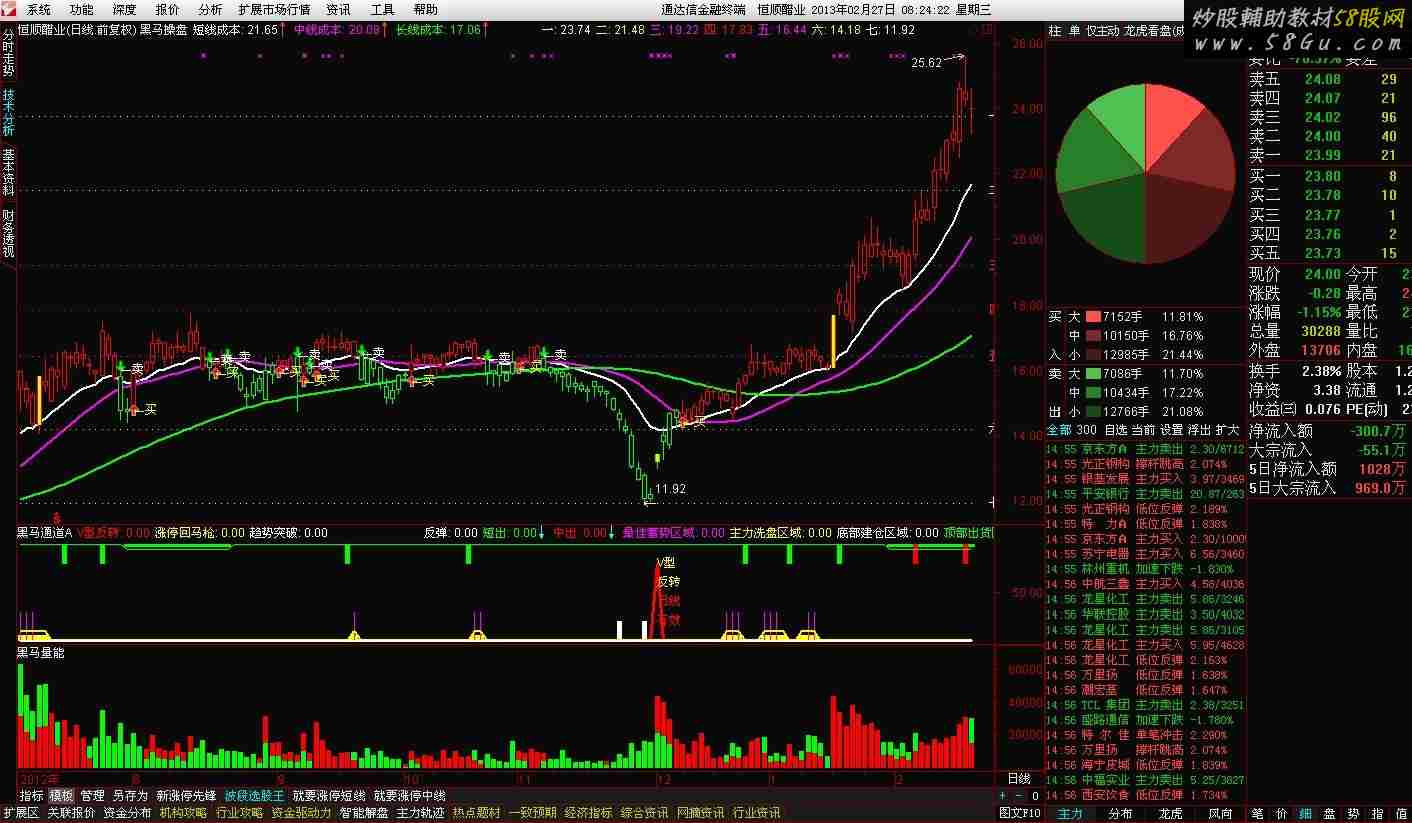Open 一致预期 bottom tab
Viewport: 1412px width, 823px height.
click(x=532, y=814)
